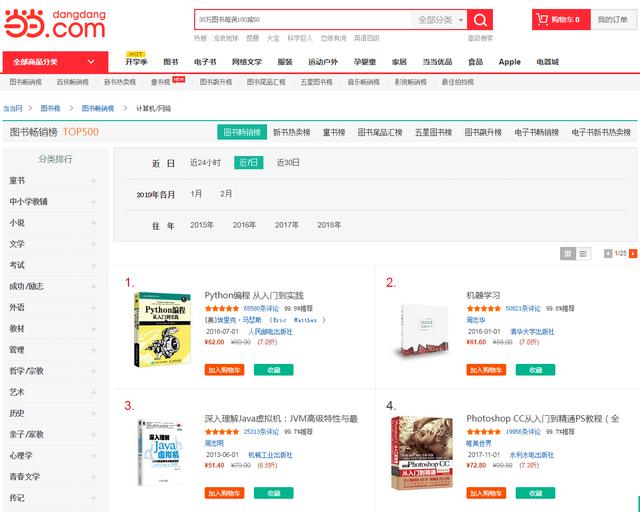Select 图书飙升榜 ranking tab
The image size is (640, 512).
coord(483,132)
